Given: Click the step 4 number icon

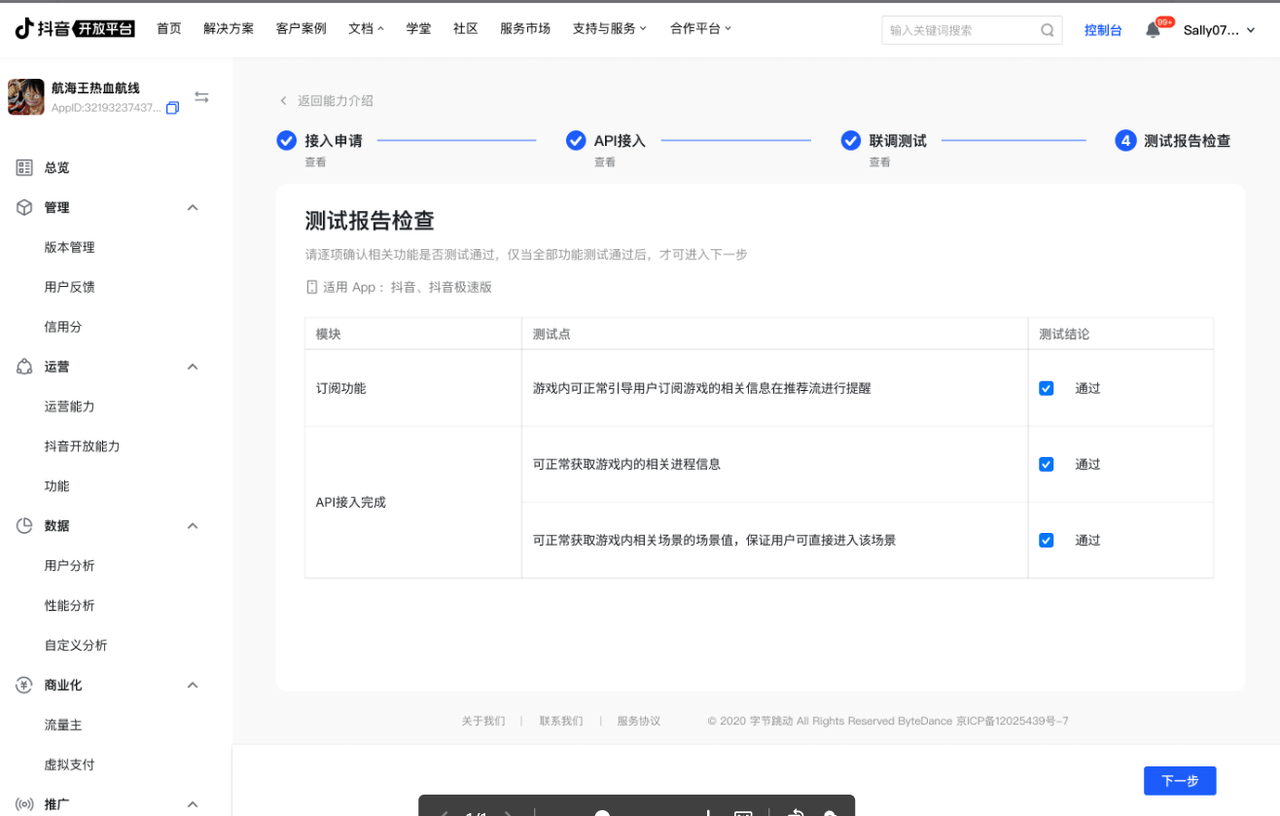Looking at the screenshot, I should pyautogui.click(x=1125, y=140).
